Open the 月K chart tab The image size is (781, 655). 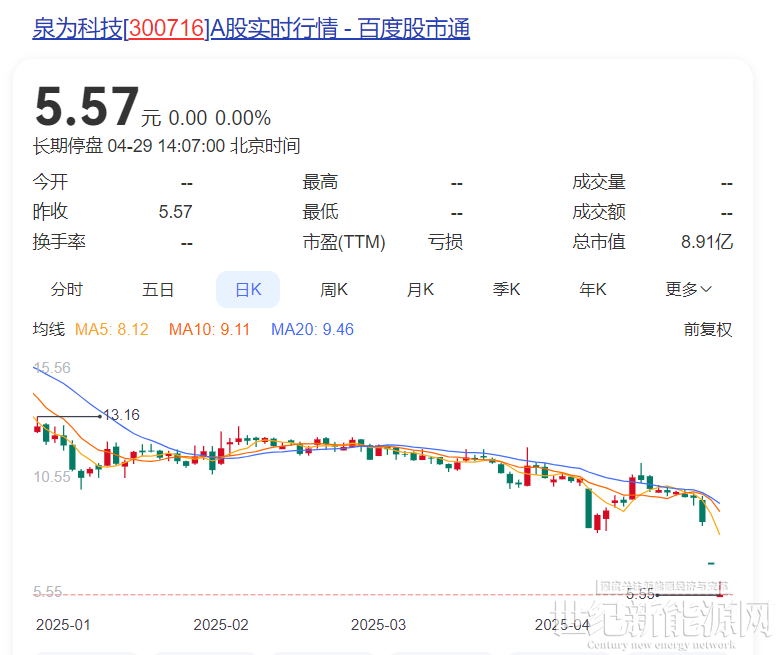coord(420,289)
